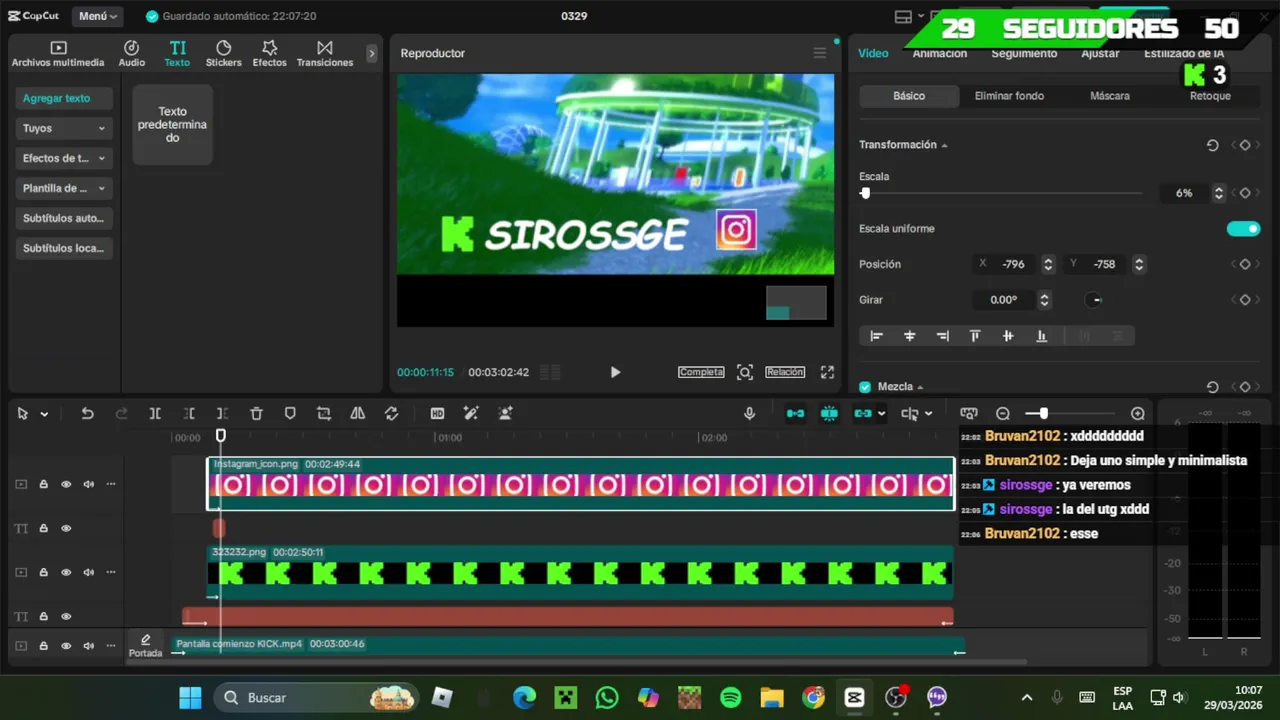Edit the Portada cover
Screen dimensions: 1280x720
coord(145,646)
